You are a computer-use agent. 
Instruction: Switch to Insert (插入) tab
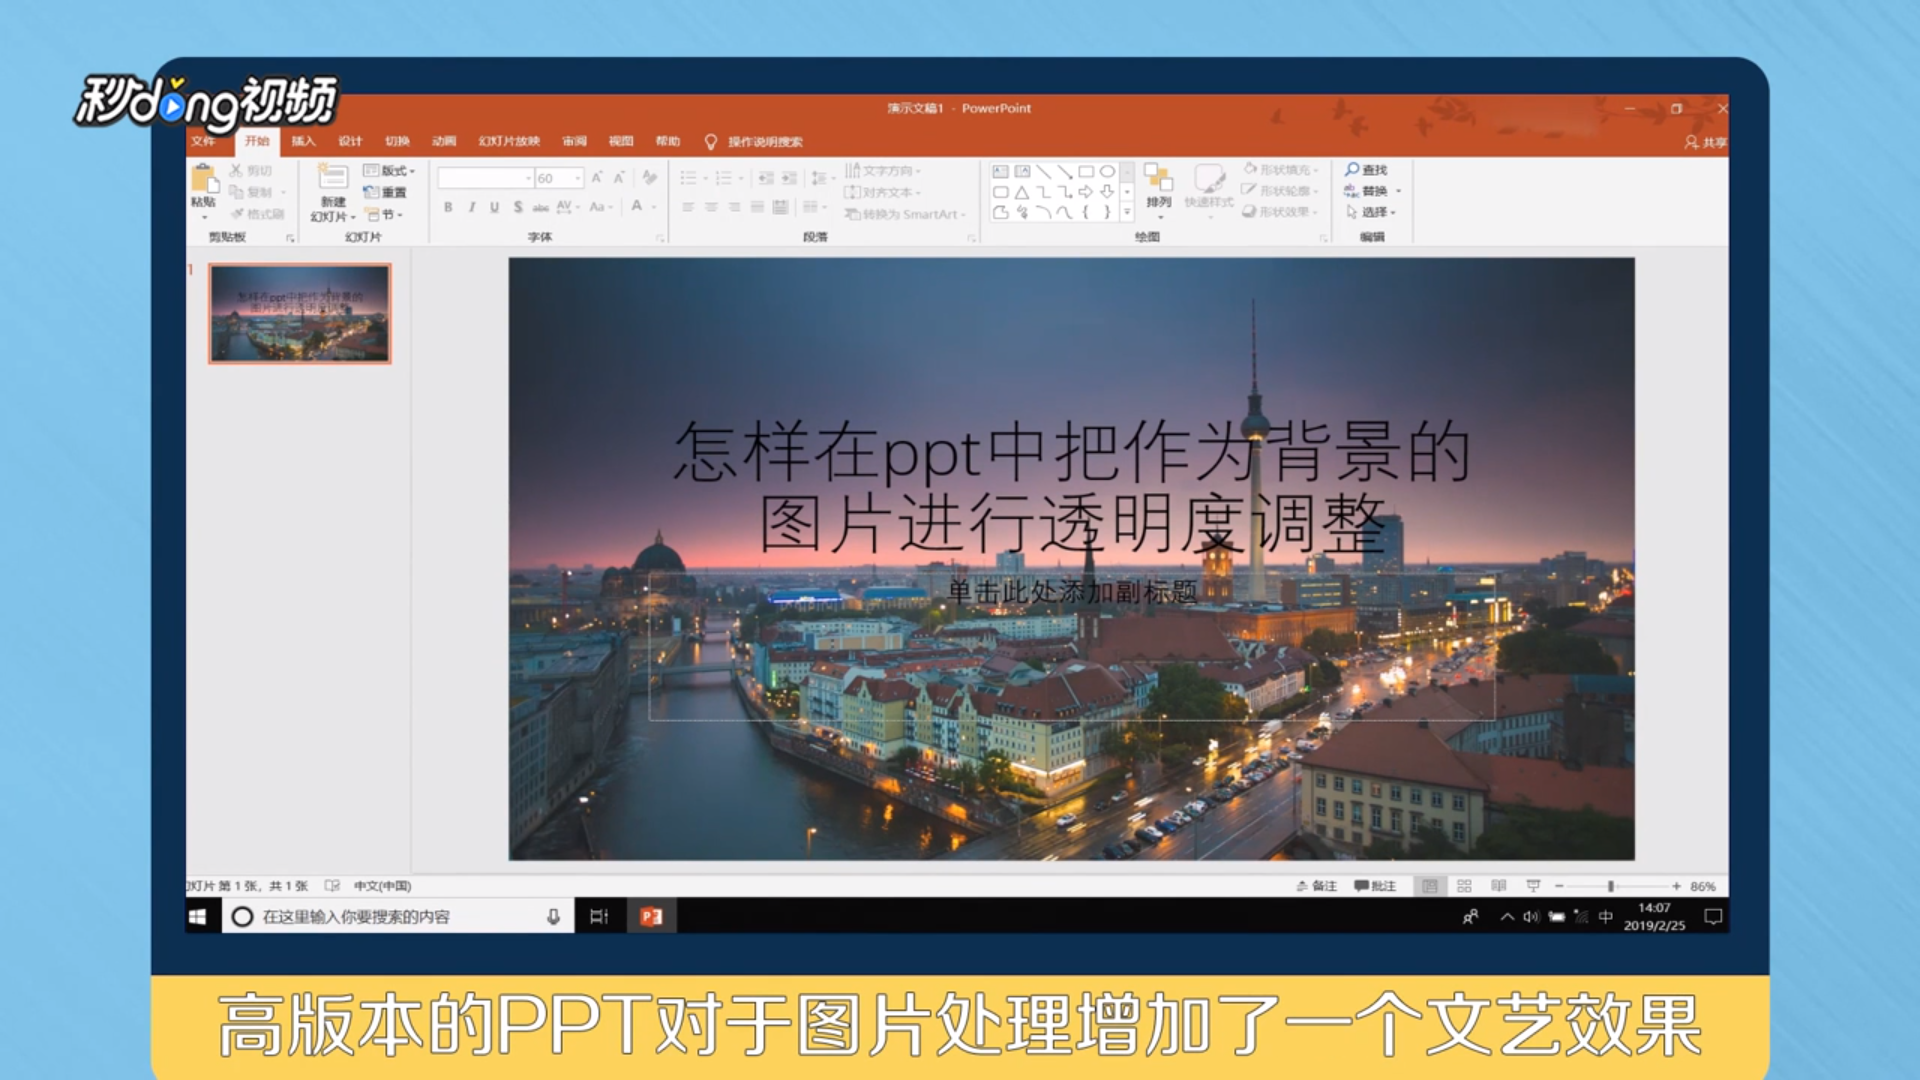point(303,141)
